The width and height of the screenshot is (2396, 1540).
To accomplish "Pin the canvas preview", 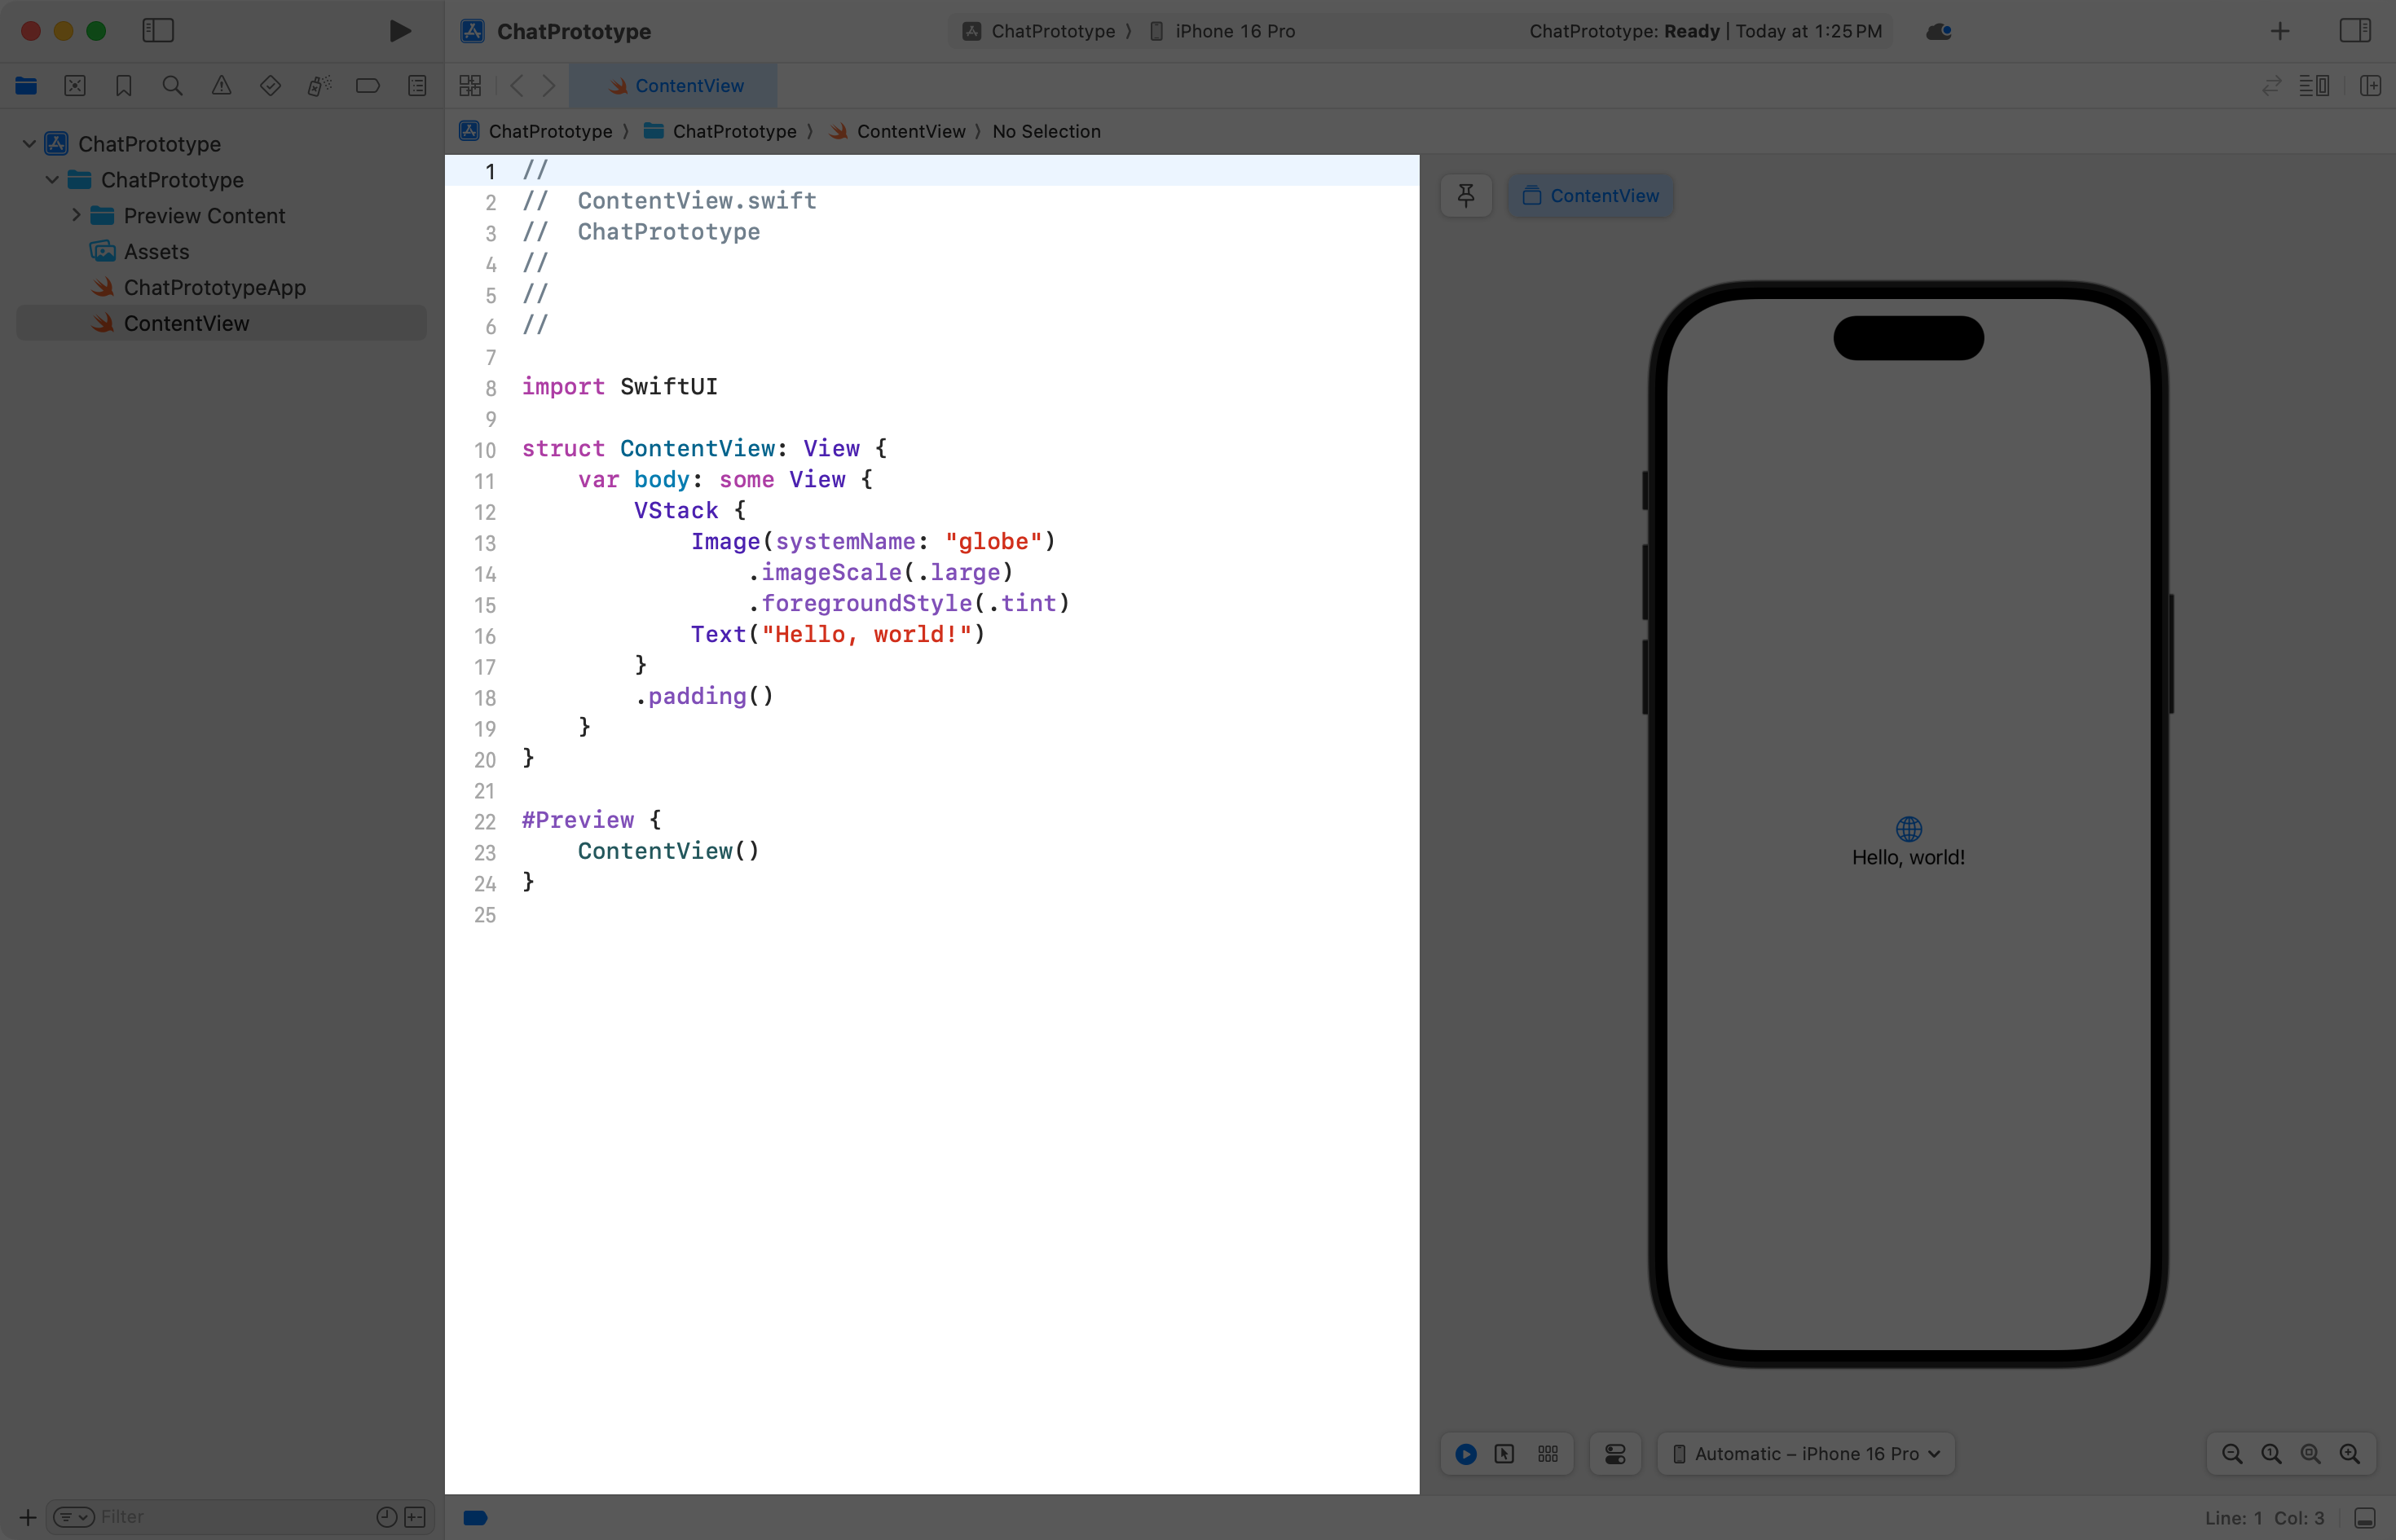I will 1466,195.
